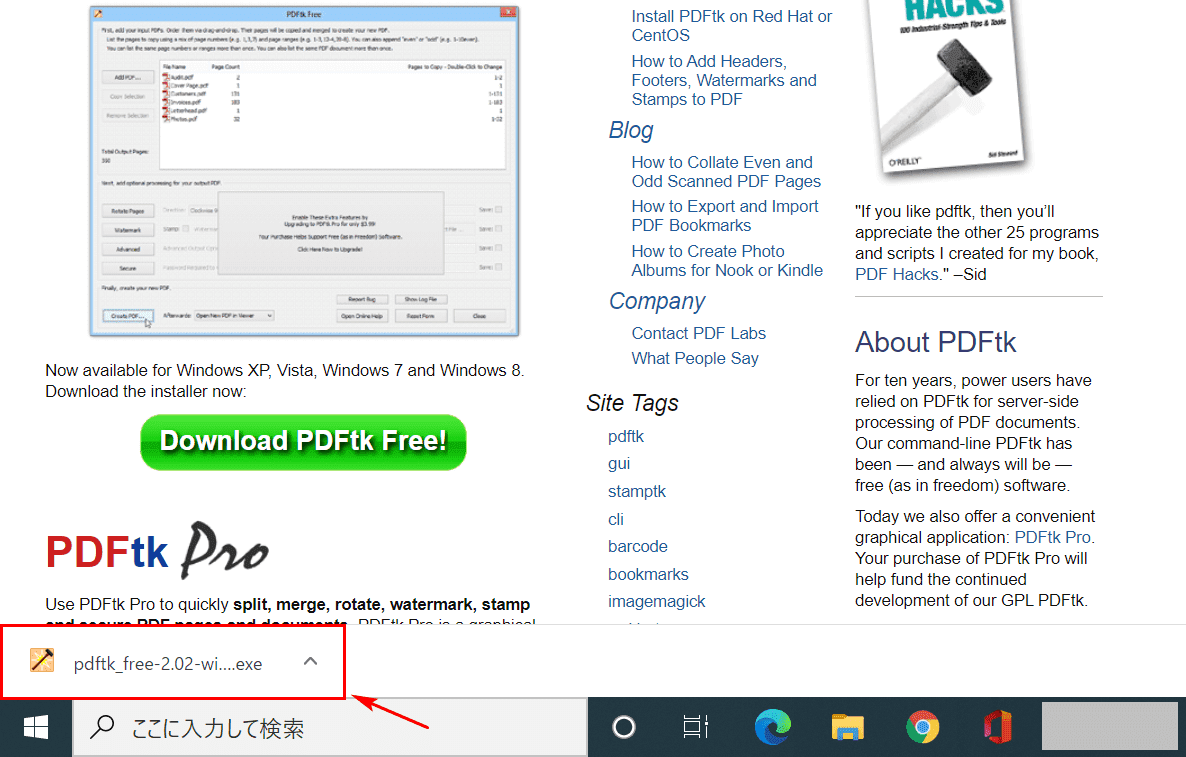This screenshot has width=1186, height=757.
Task: Open How to Add Headers, Footers, Watermarks link
Action: click(724, 80)
